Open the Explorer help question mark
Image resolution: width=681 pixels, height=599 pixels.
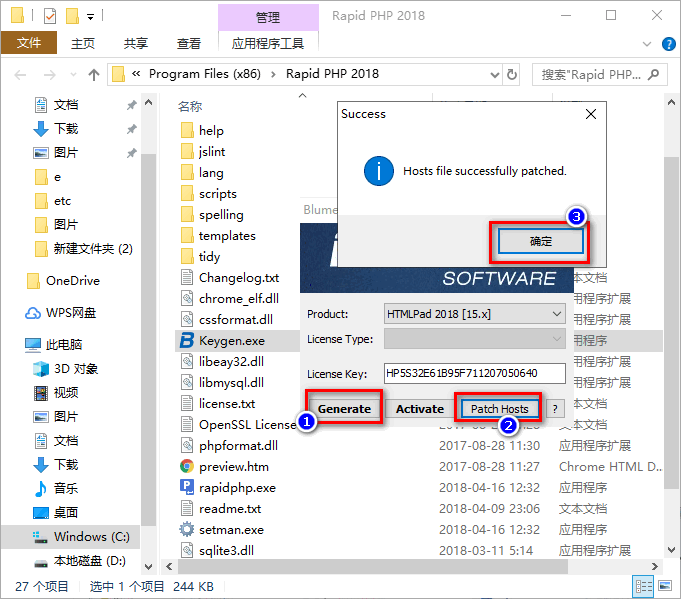click(x=668, y=44)
